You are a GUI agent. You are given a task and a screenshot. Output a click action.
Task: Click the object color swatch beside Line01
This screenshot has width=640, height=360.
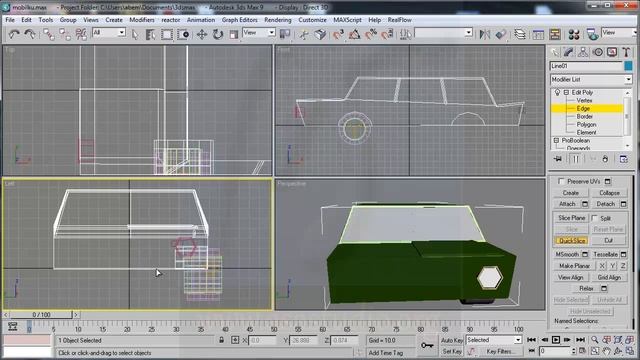coord(628,66)
